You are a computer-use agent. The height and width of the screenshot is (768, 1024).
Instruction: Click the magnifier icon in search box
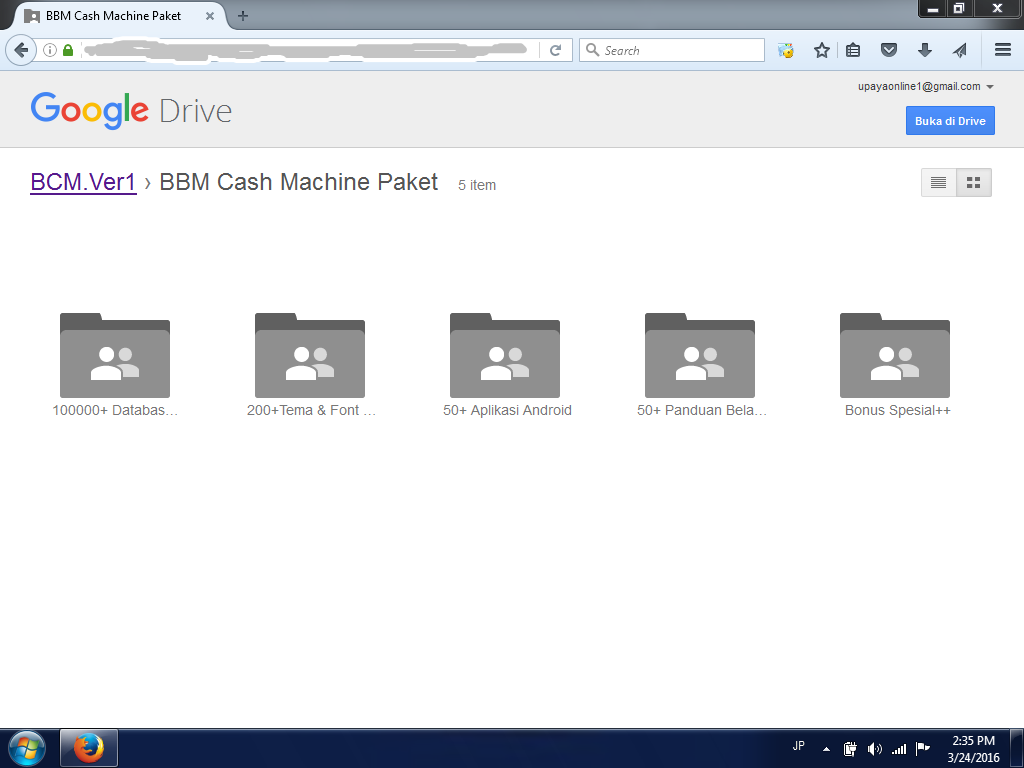coord(592,50)
